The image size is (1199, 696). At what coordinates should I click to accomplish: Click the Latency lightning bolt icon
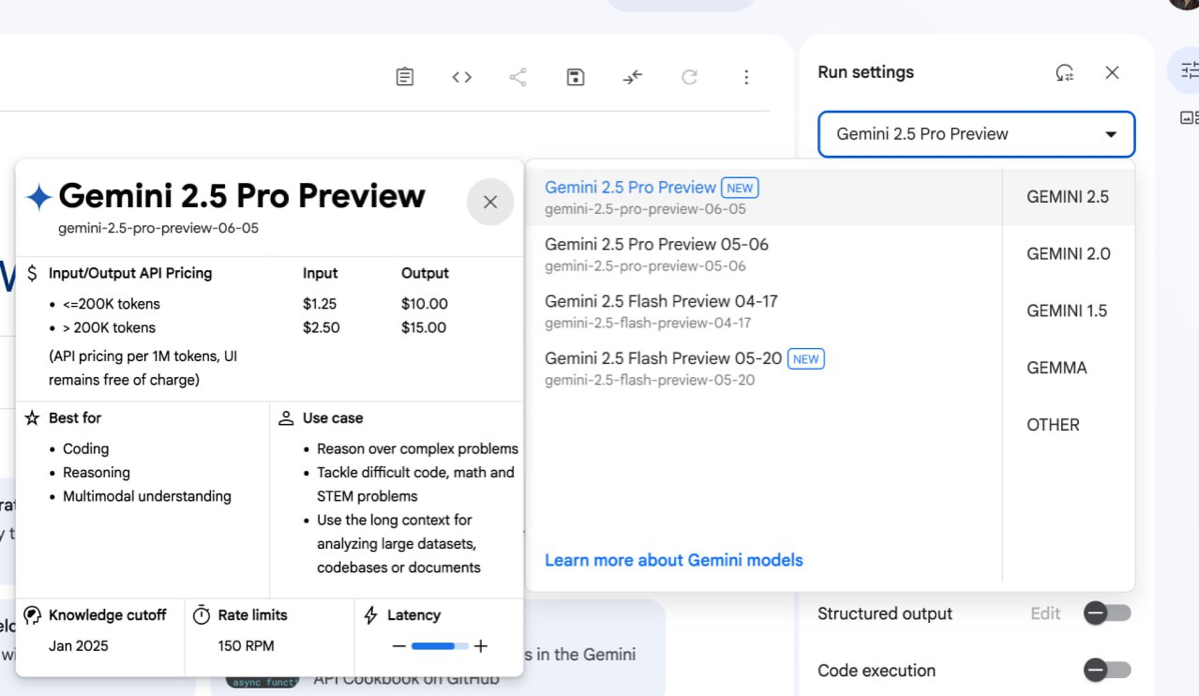tap(371, 615)
